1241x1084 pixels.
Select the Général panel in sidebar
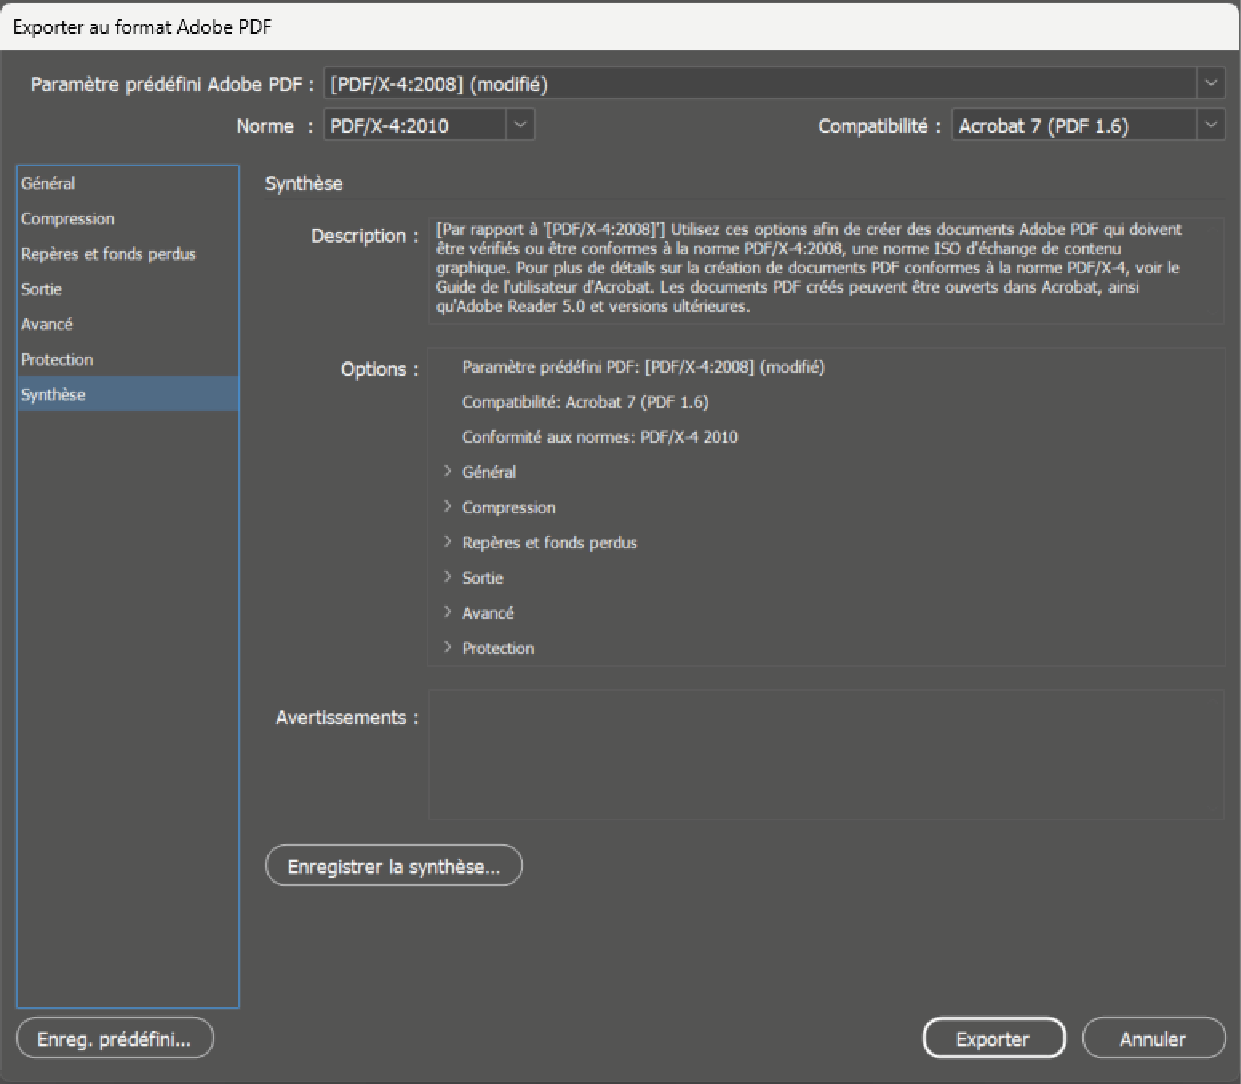[x=48, y=183]
